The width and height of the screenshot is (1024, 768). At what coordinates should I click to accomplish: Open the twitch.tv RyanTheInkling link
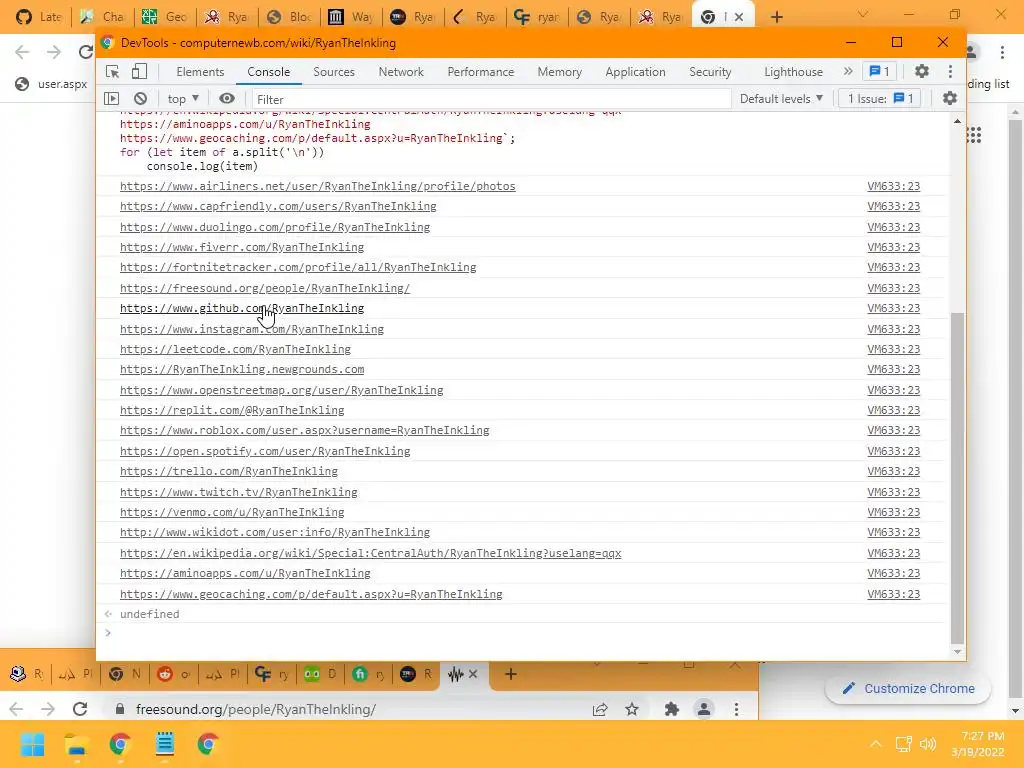click(239, 492)
